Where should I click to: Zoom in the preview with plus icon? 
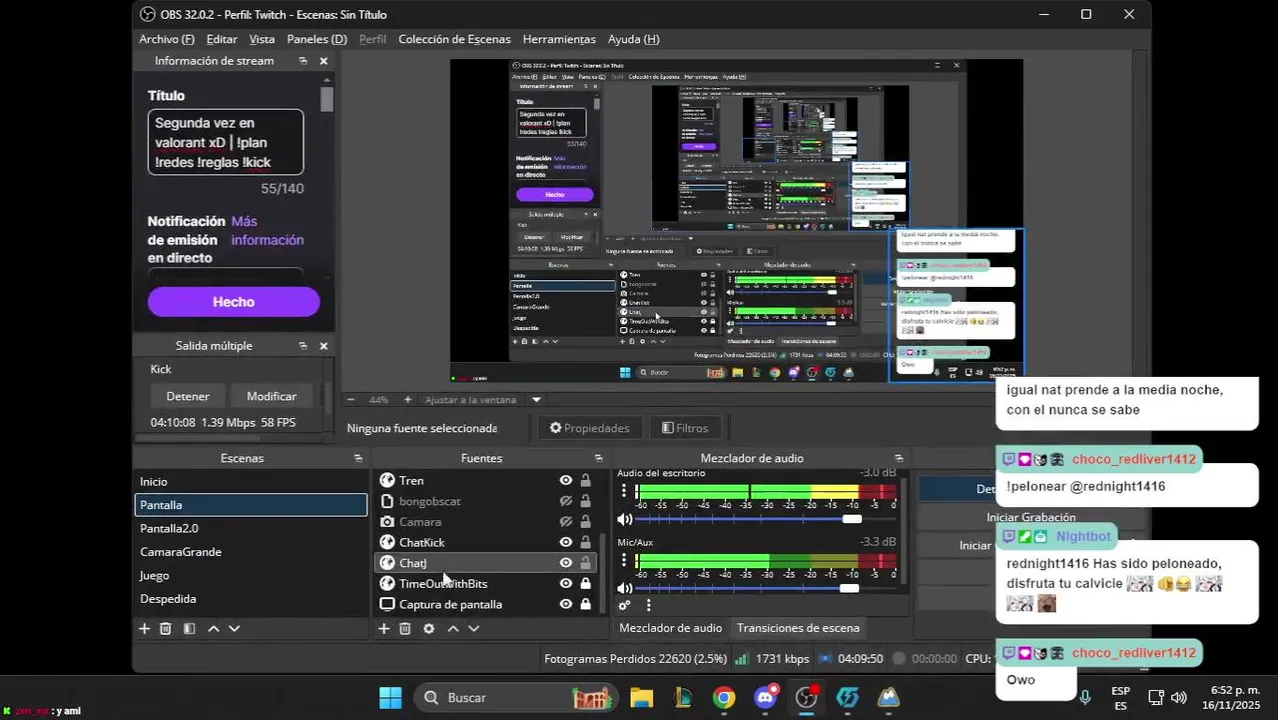pyautogui.click(x=408, y=400)
